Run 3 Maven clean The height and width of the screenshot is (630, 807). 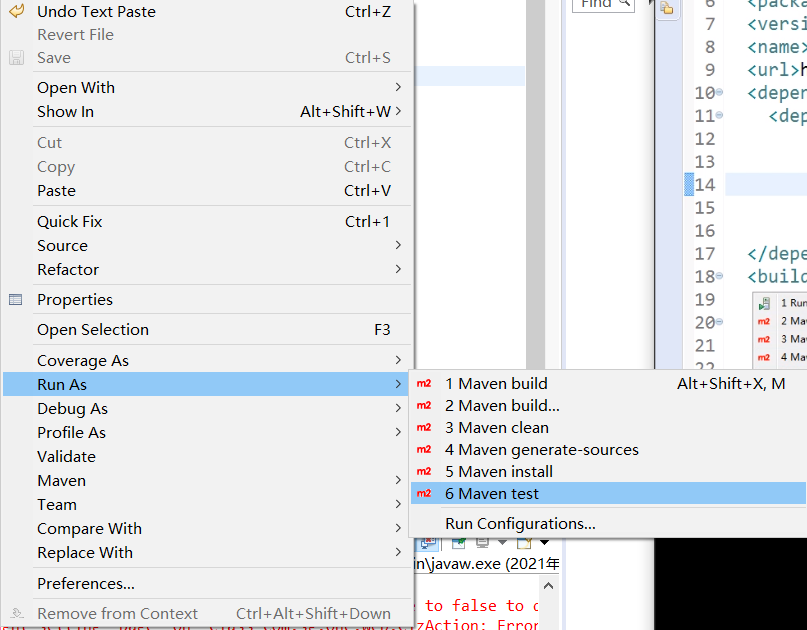coord(608,428)
